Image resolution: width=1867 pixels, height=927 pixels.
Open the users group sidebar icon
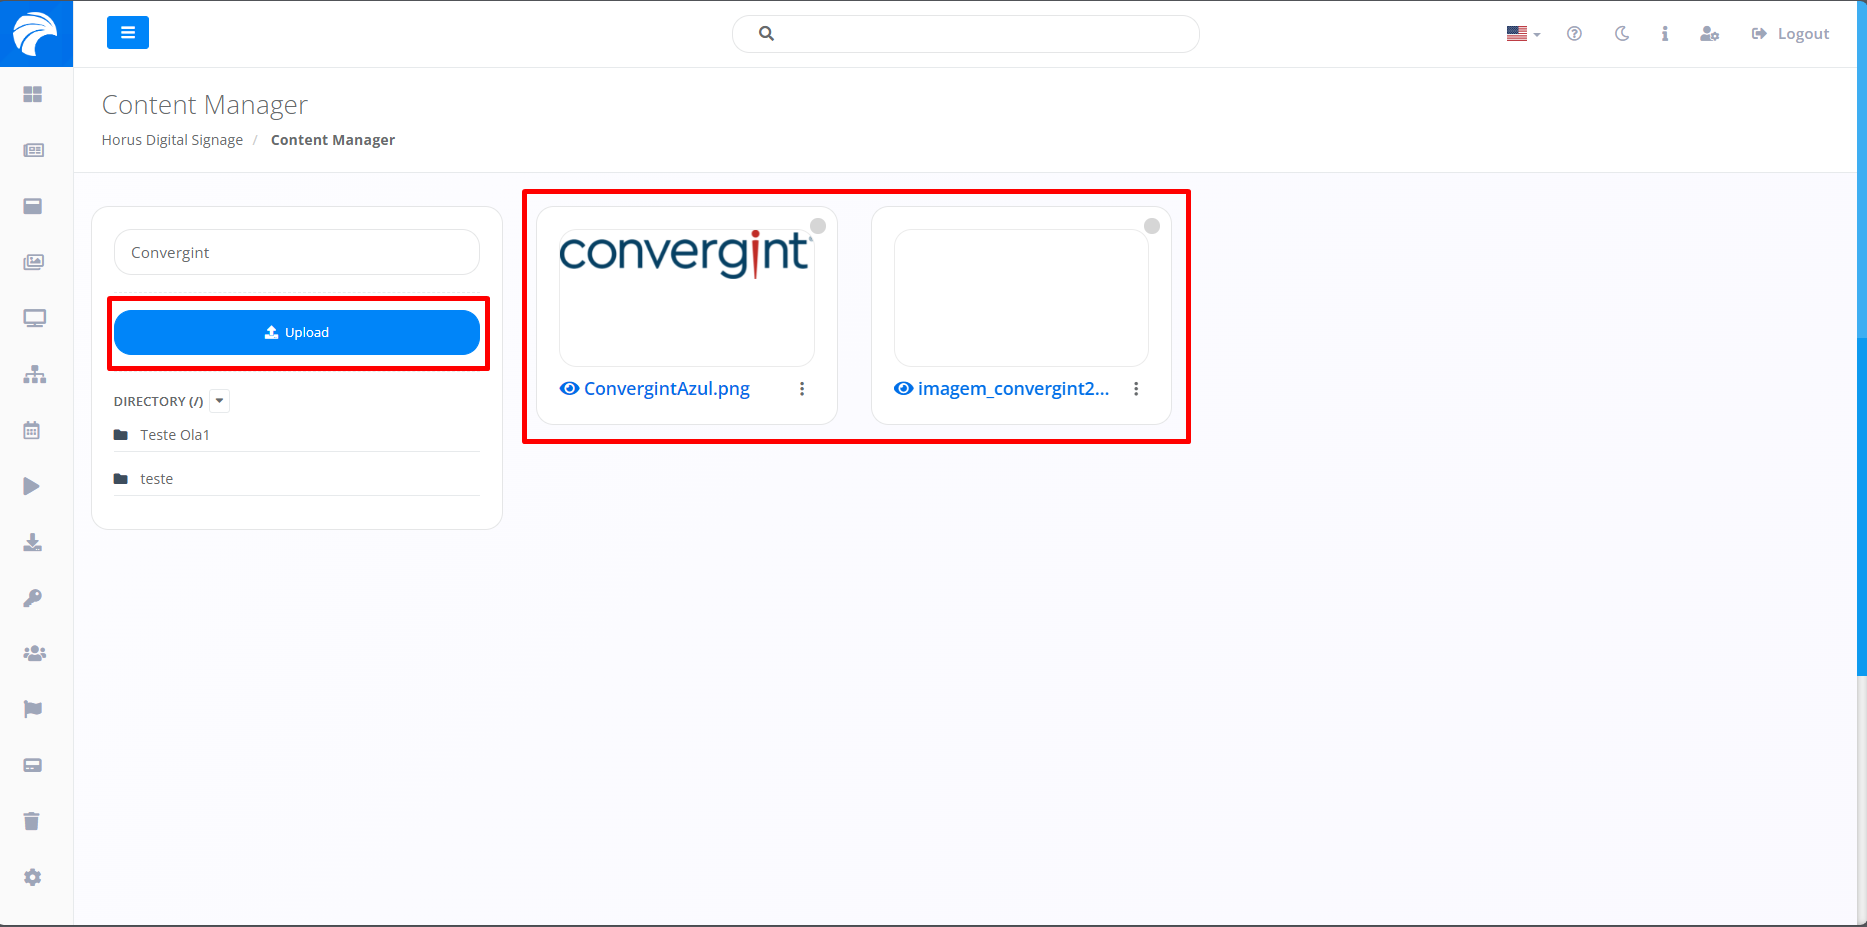click(x=34, y=653)
